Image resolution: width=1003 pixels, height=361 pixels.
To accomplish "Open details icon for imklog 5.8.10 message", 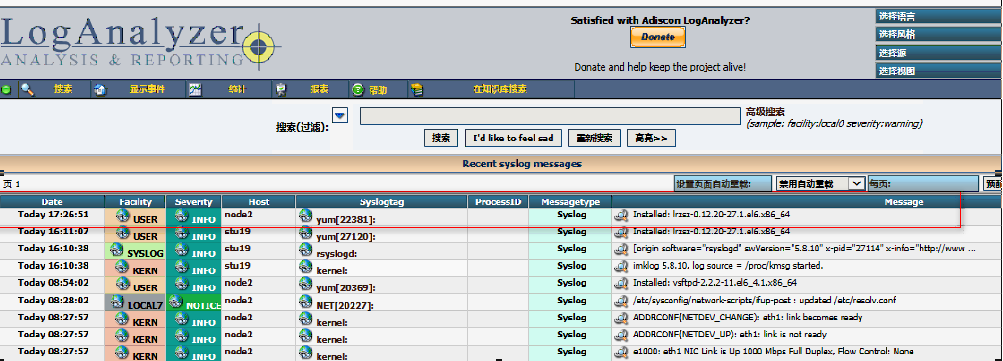I will [x=620, y=266].
